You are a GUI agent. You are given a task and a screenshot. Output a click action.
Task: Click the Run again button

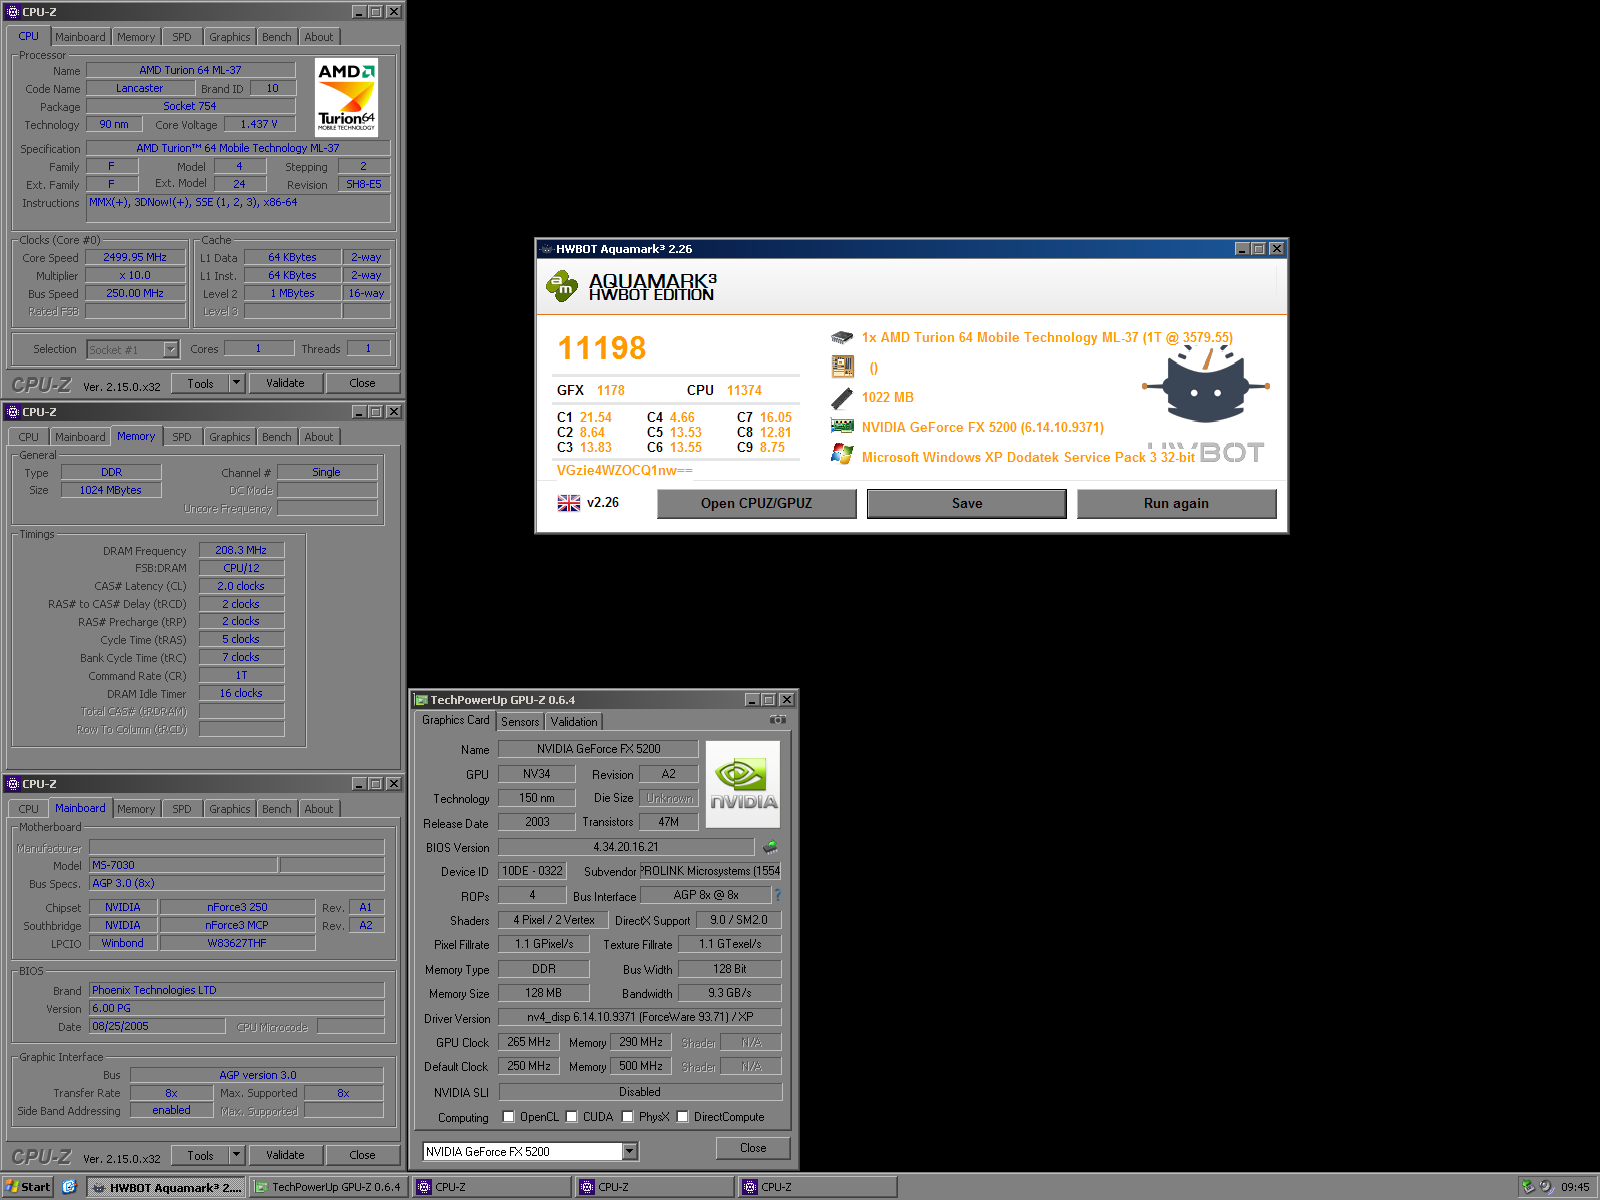tap(1176, 504)
